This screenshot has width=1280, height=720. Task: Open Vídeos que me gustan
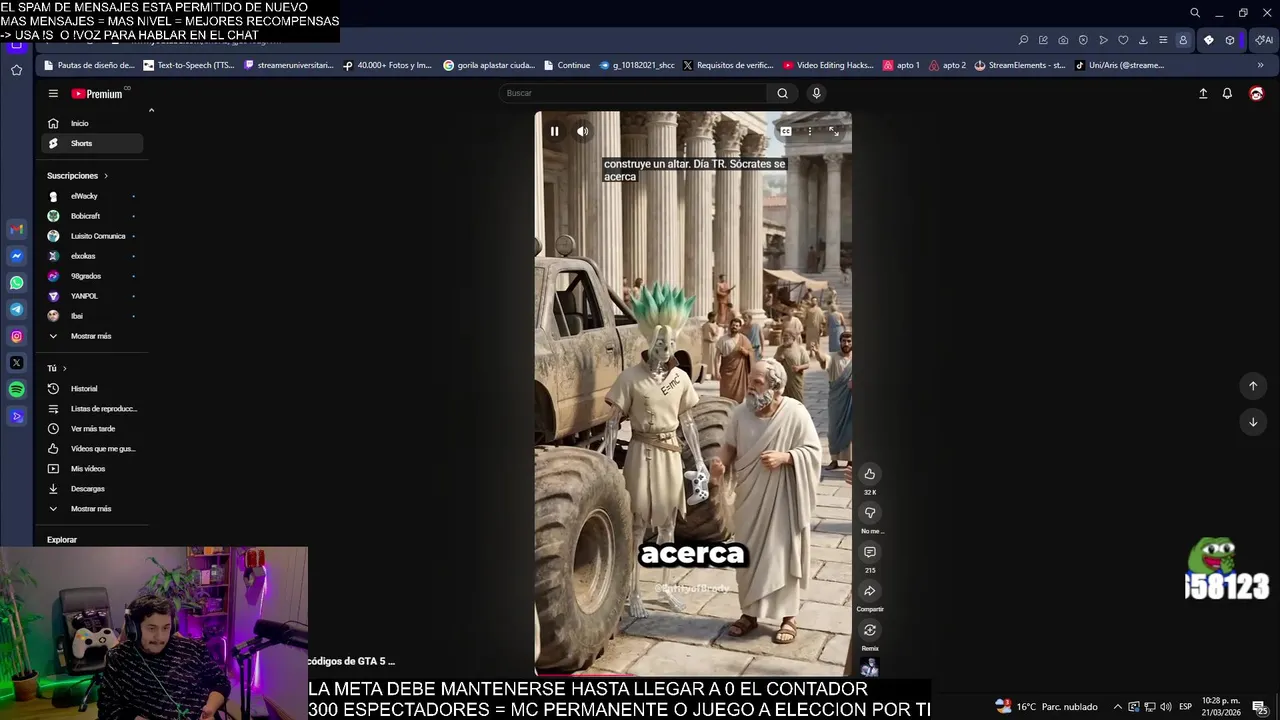(x=92, y=448)
